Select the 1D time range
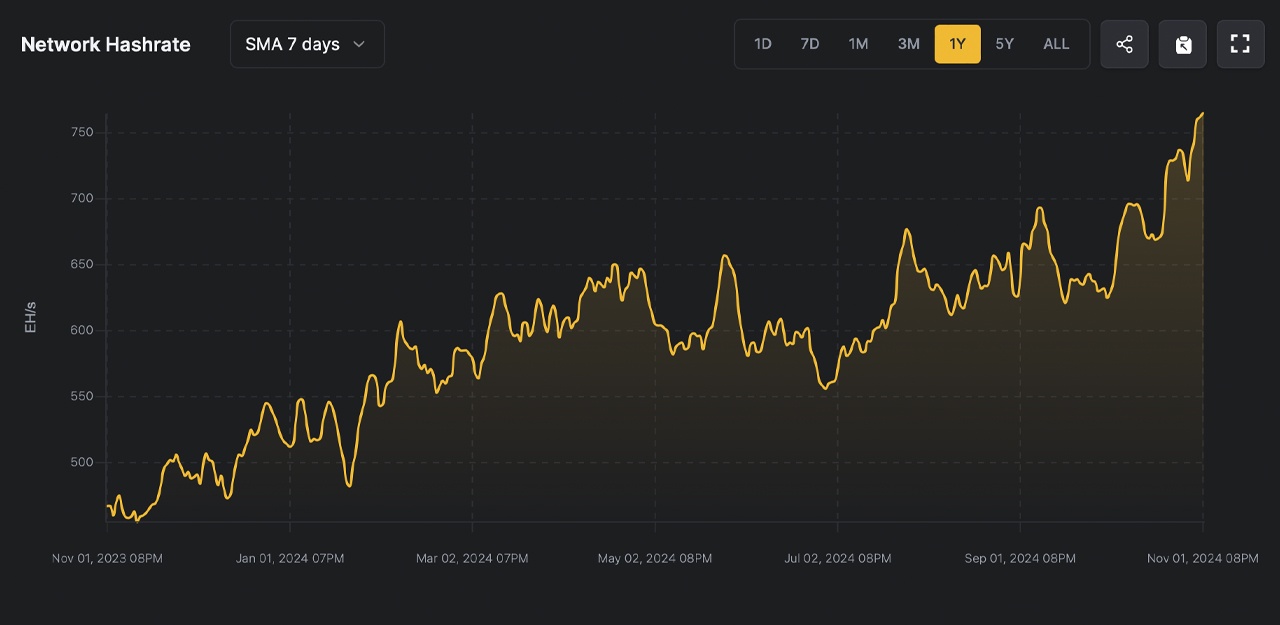The width and height of the screenshot is (1280, 625). 762,44
